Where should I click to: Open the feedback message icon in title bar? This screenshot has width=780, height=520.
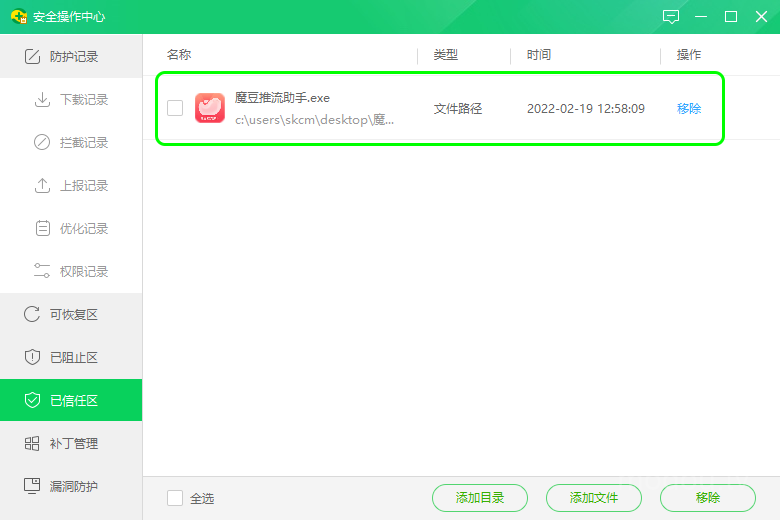click(671, 17)
